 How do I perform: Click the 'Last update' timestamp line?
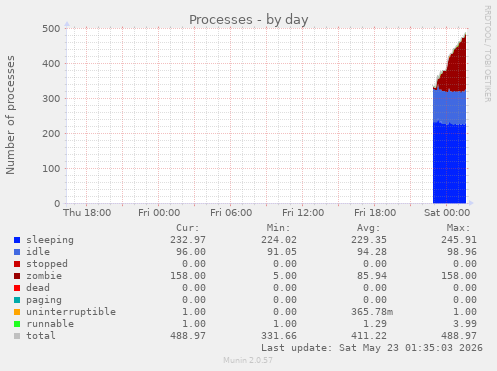372,348
